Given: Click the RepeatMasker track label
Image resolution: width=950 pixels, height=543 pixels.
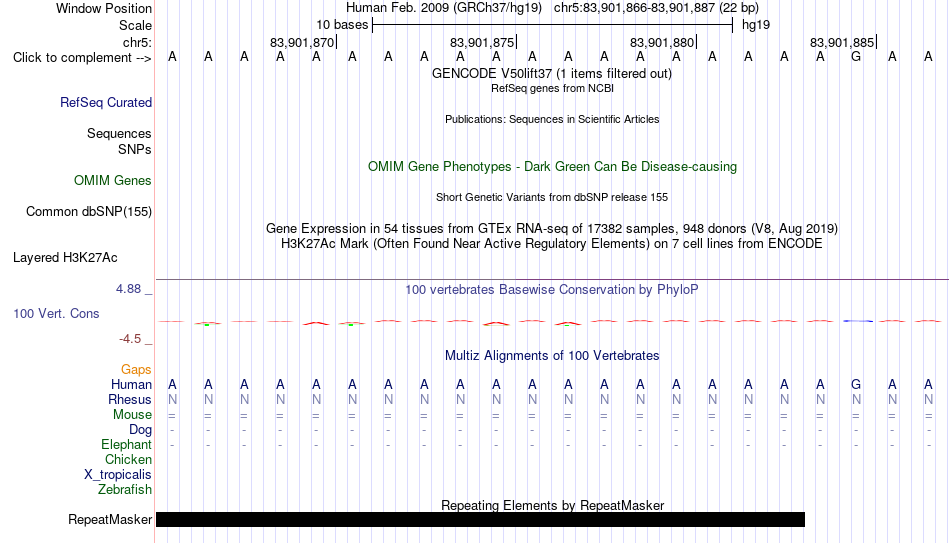Looking at the screenshot, I should [x=110, y=519].
